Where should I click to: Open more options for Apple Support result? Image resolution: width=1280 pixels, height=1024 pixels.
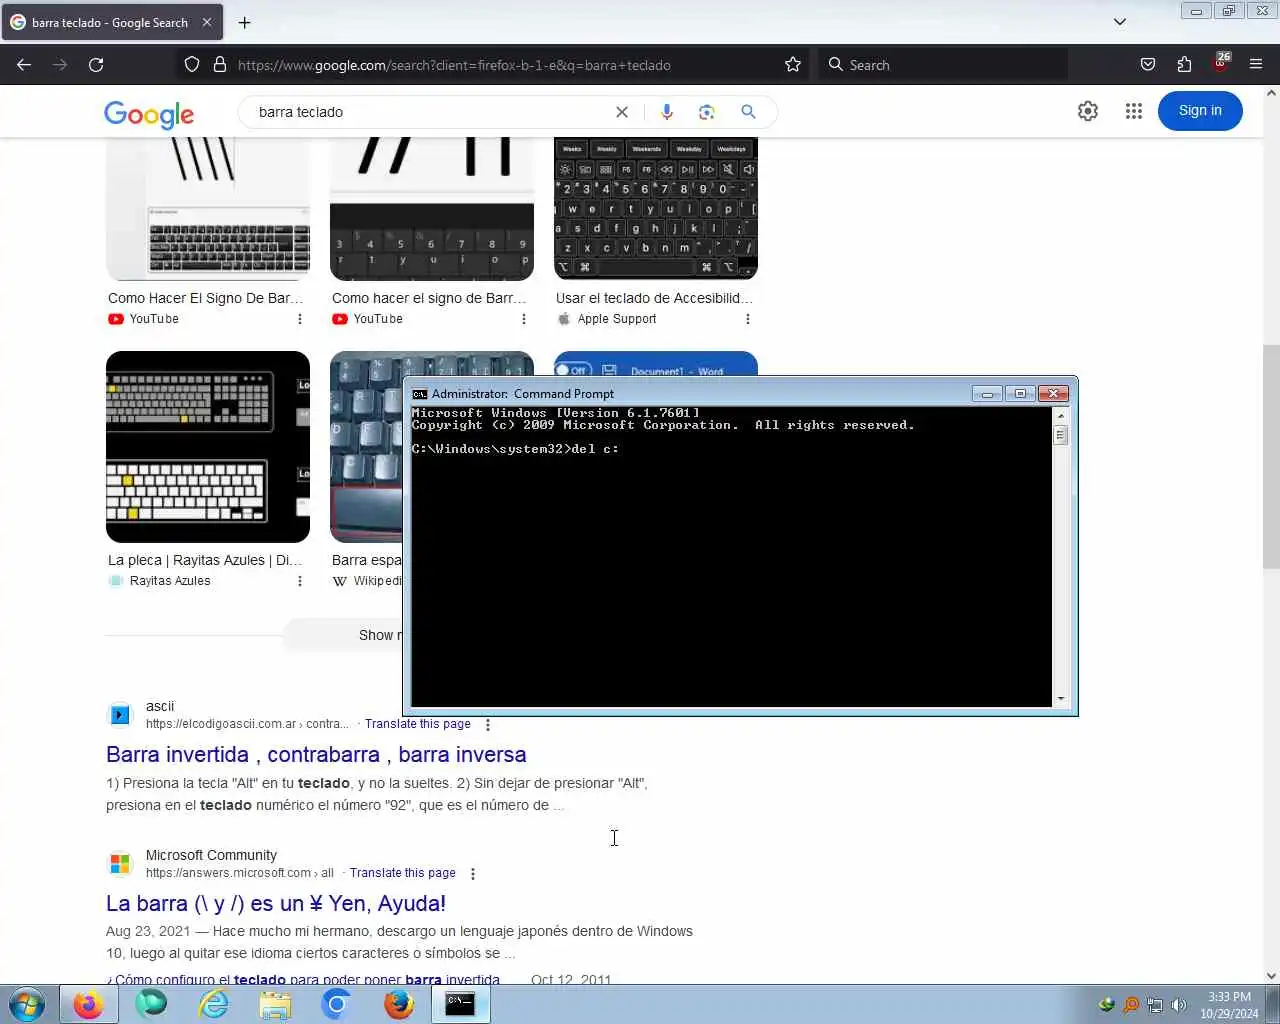(x=747, y=319)
